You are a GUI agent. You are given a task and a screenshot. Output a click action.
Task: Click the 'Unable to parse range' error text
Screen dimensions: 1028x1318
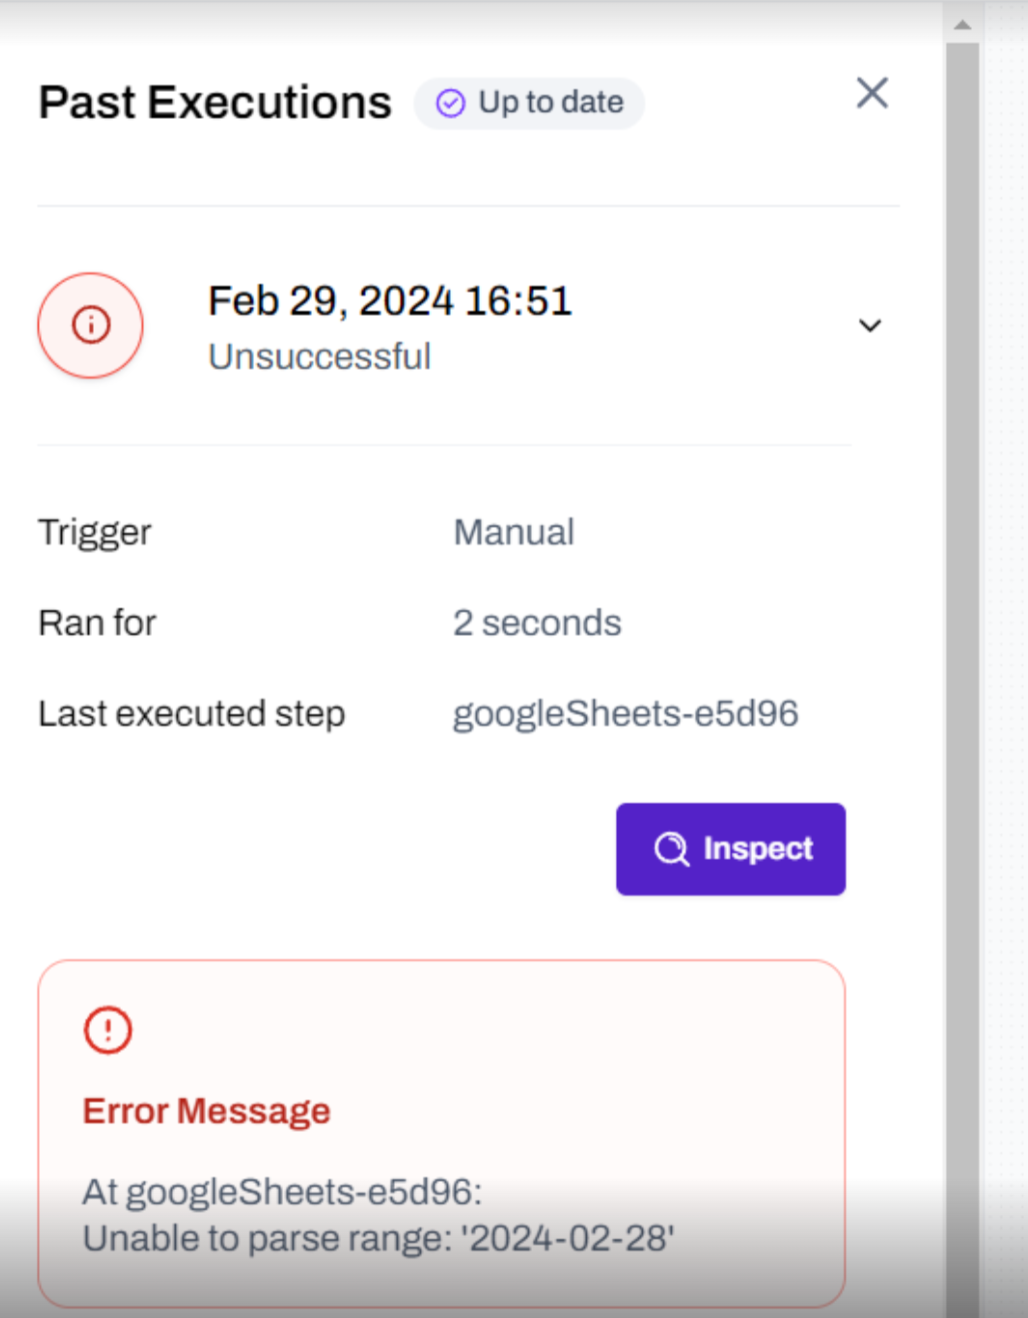tap(378, 1238)
